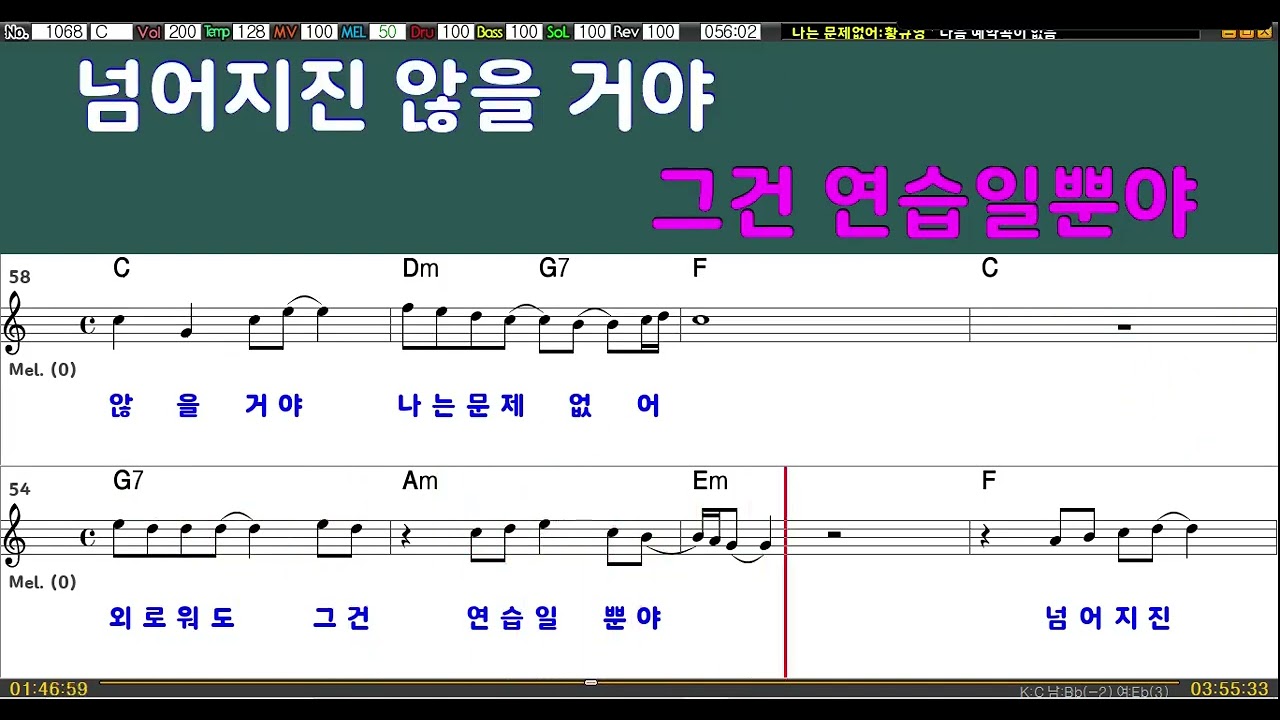
Task: Click the key field showing C
Action: 111,32
